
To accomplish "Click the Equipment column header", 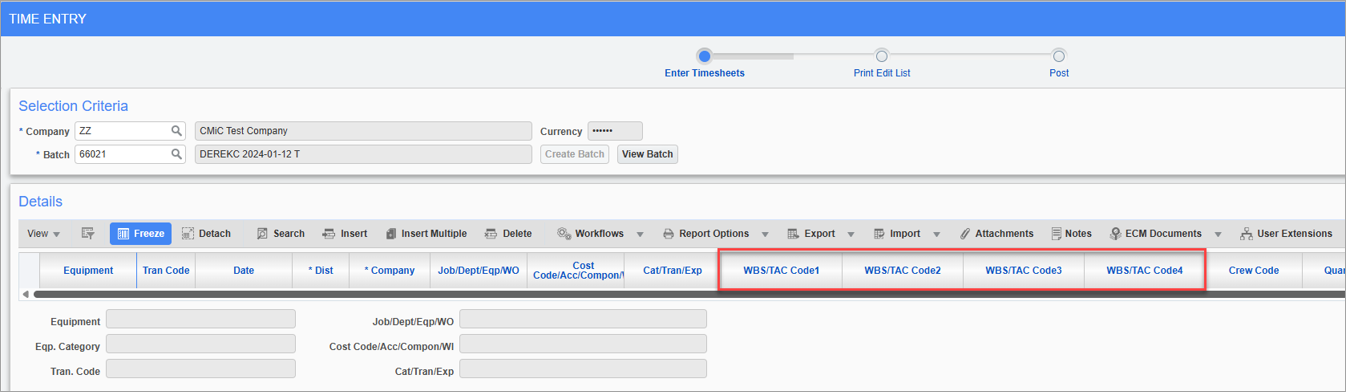I will [88, 270].
